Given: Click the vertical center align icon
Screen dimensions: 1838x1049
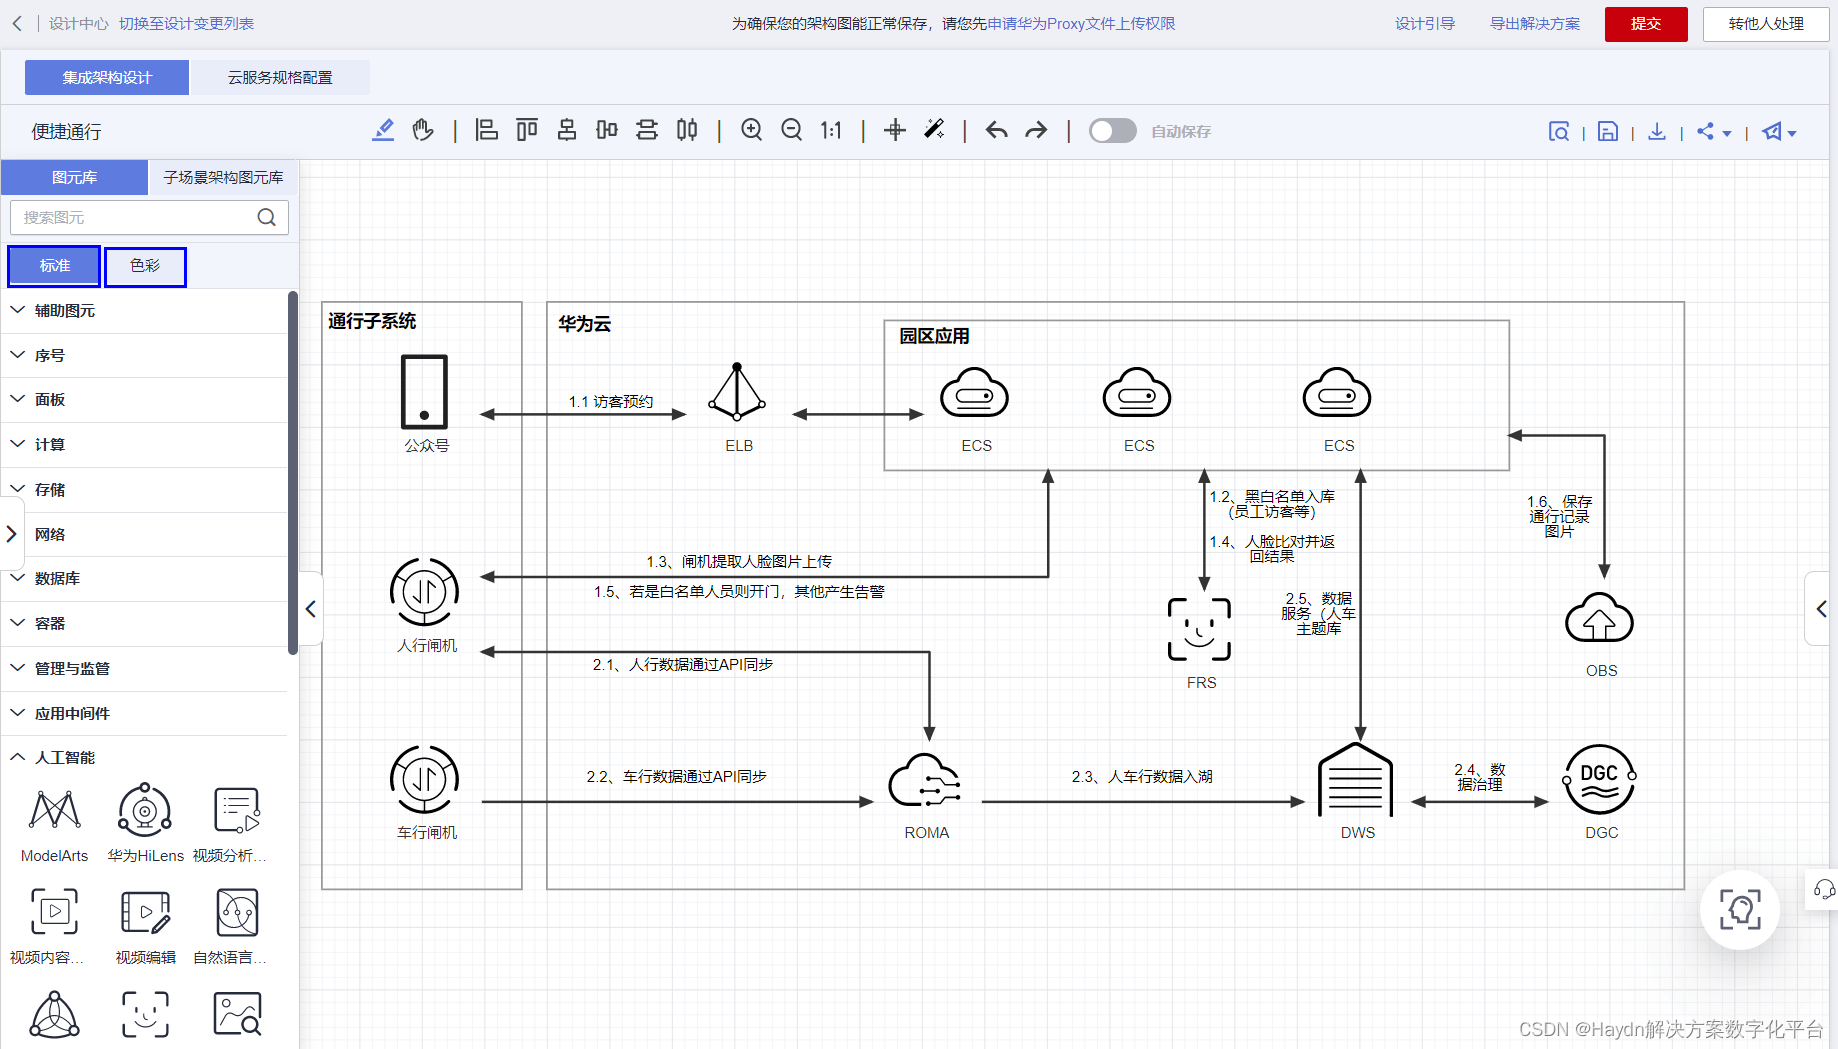Looking at the screenshot, I should pyautogui.click(x=607, y=130).
